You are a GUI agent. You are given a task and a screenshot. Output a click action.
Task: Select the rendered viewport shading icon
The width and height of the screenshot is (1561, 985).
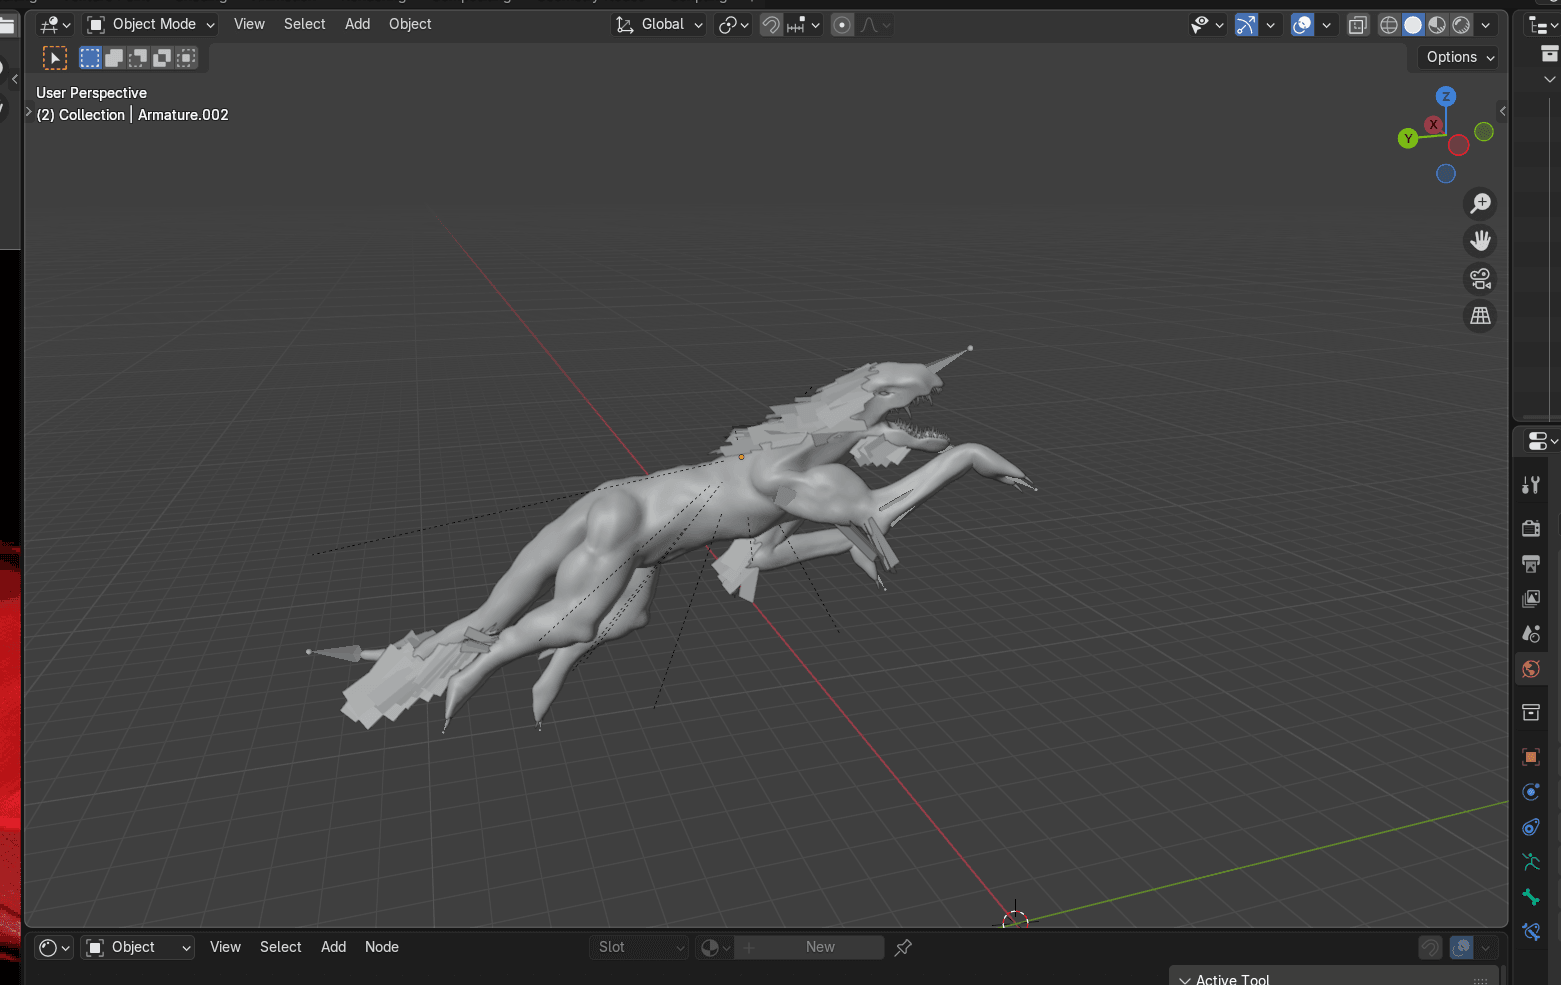coord(1461,25)
